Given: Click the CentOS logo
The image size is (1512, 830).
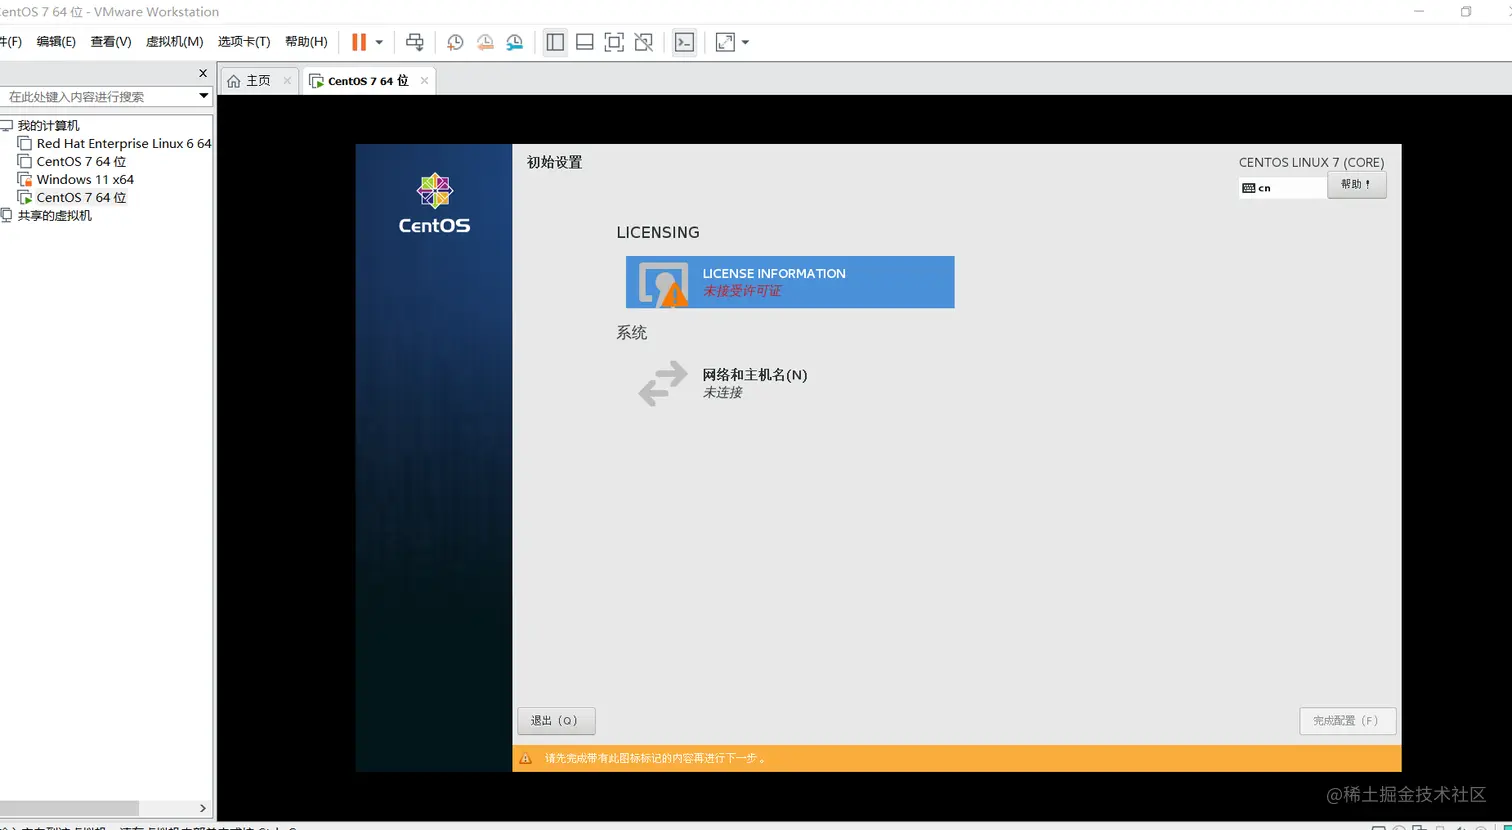Looking at the screenshot, I should click(434, 204).
